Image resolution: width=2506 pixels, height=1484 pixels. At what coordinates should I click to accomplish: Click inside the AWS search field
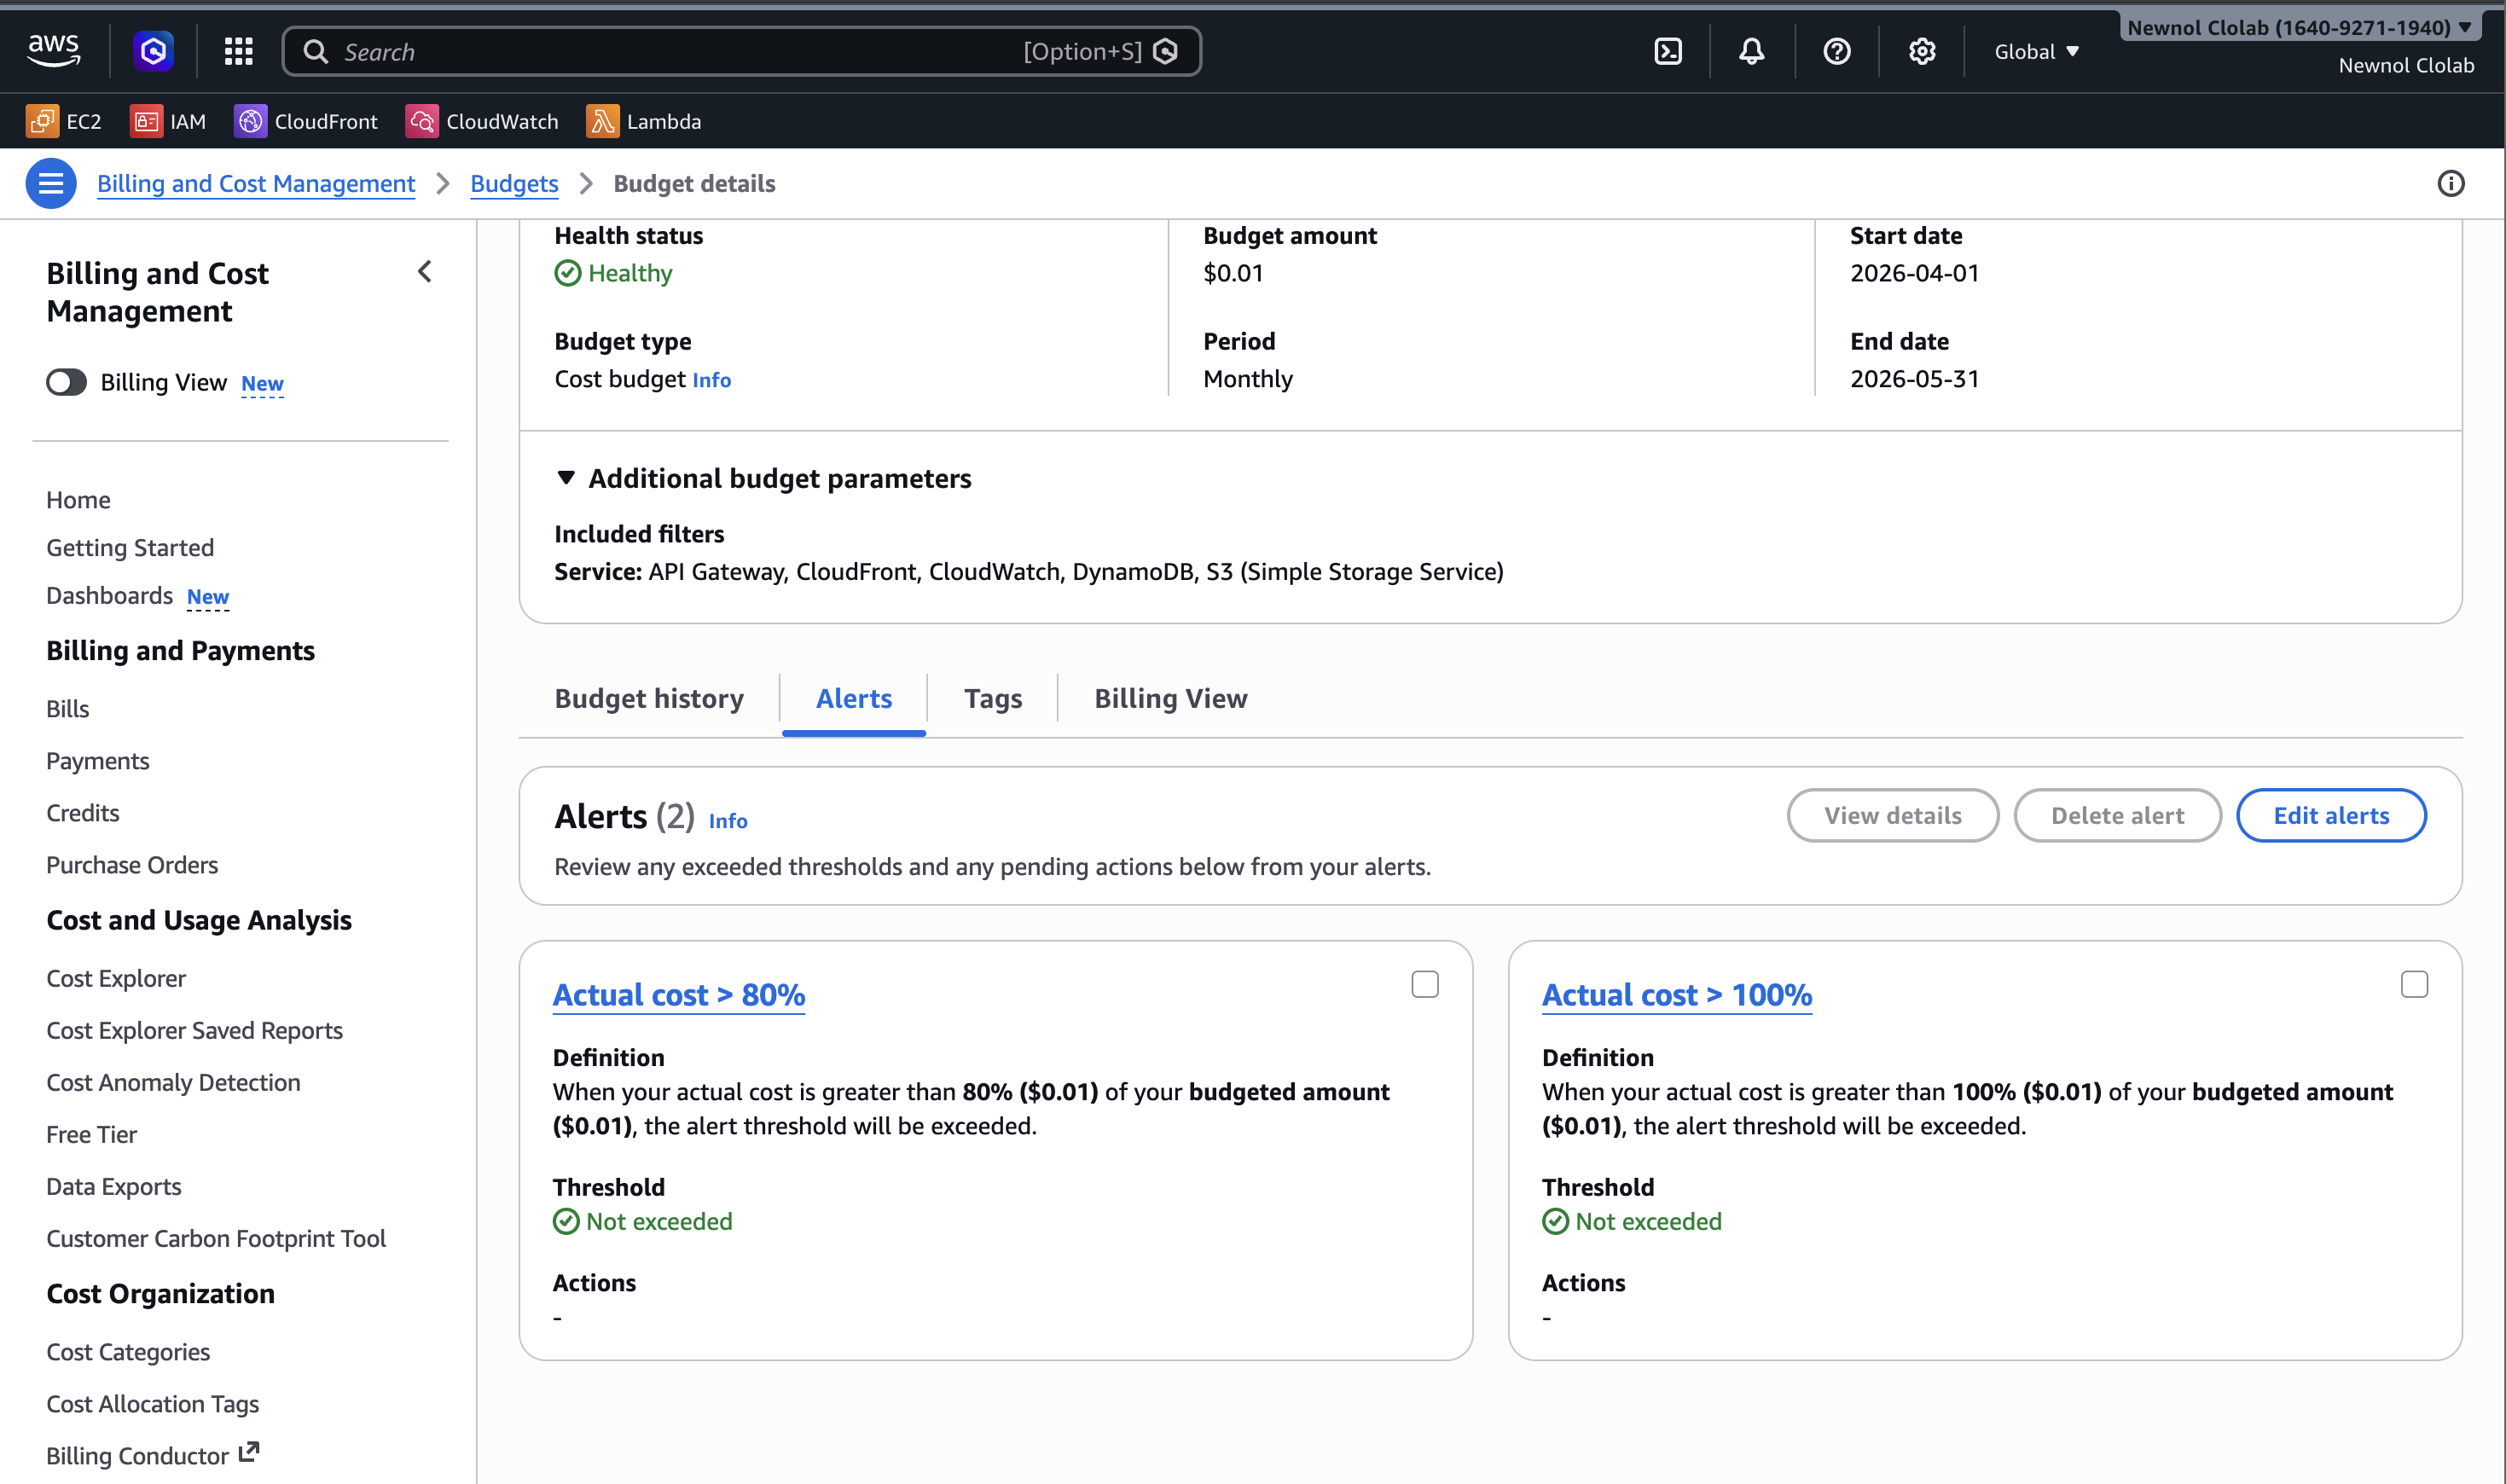click(700, 51)
